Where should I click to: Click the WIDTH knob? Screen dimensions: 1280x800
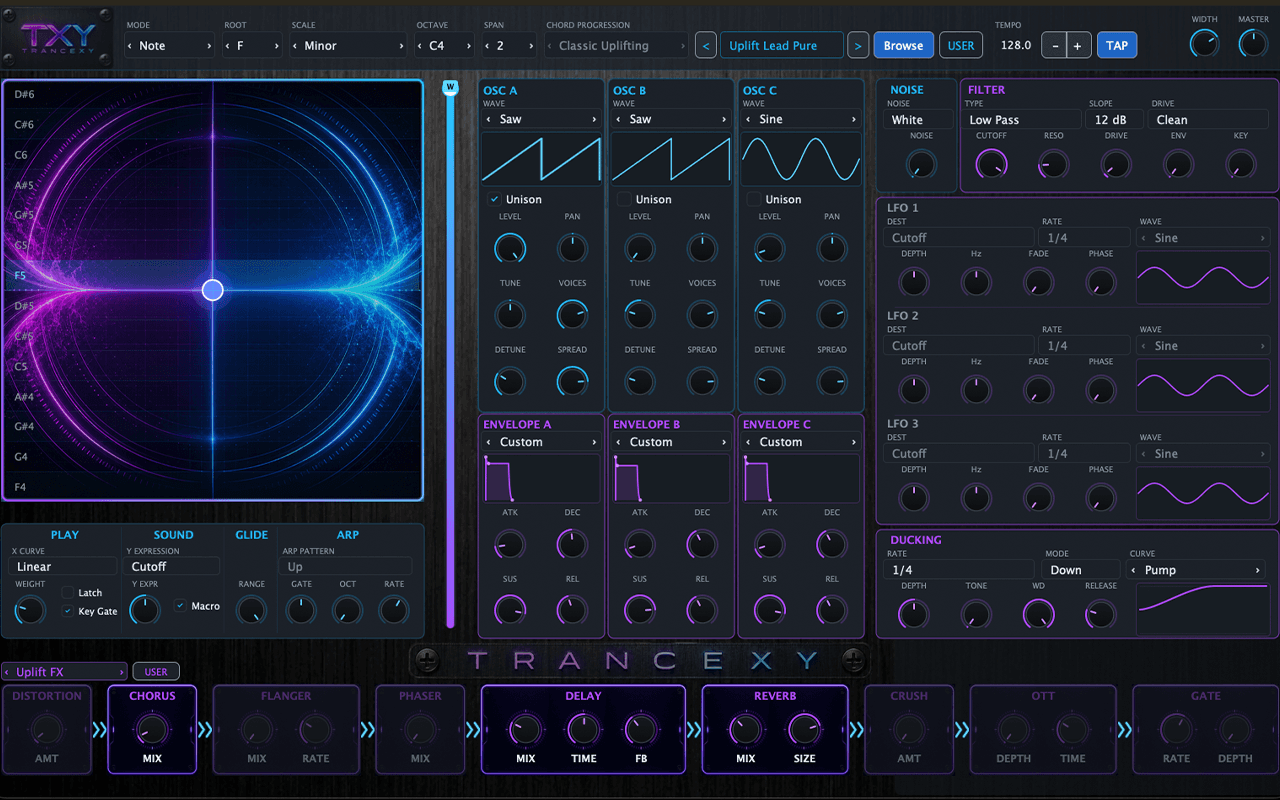click(1205, 43)
